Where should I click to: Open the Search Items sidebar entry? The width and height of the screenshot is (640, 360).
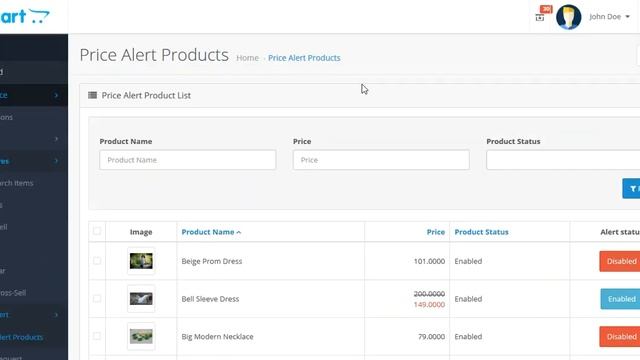pyautogui.click(x=17, y=183)
